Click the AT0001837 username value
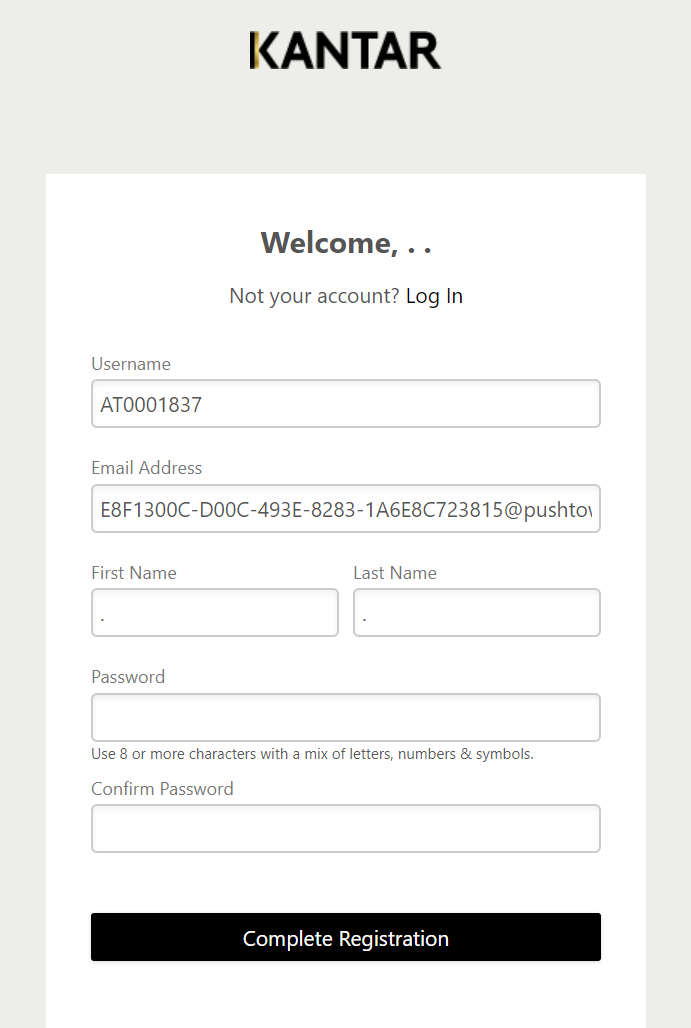Viewport: 691px width, 1028px height. pyautogui.click(x=151, y=405)
